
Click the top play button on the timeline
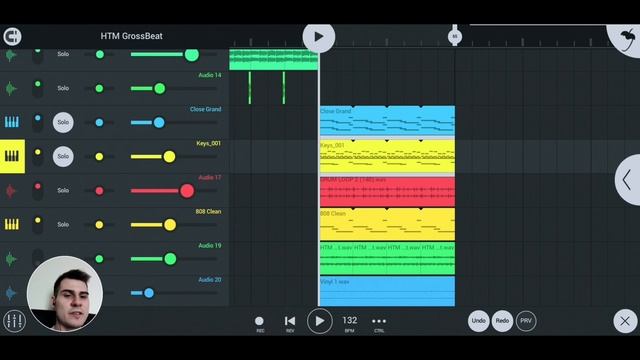tap(319, 37)
